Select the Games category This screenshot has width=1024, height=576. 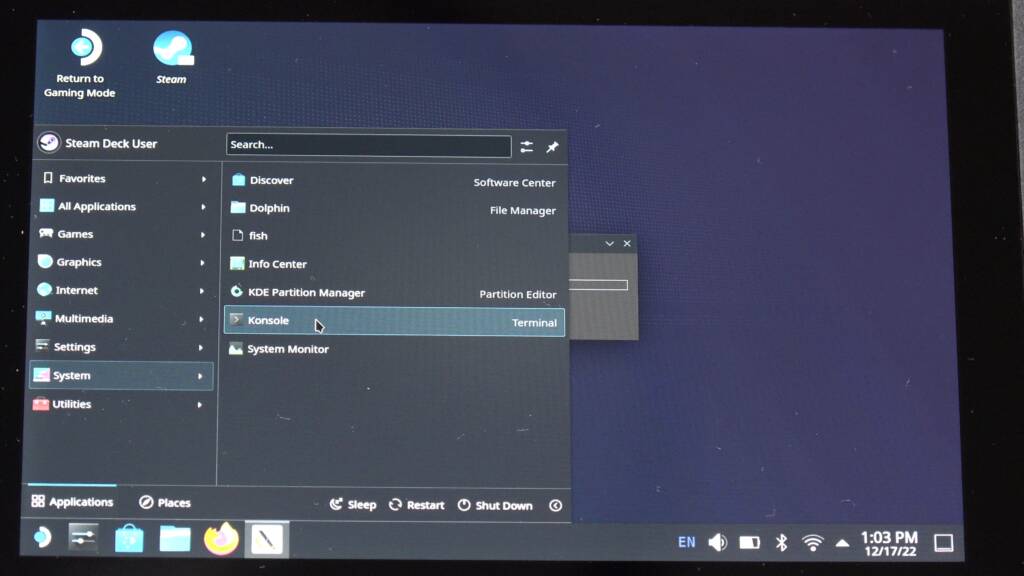click(123, 234)
